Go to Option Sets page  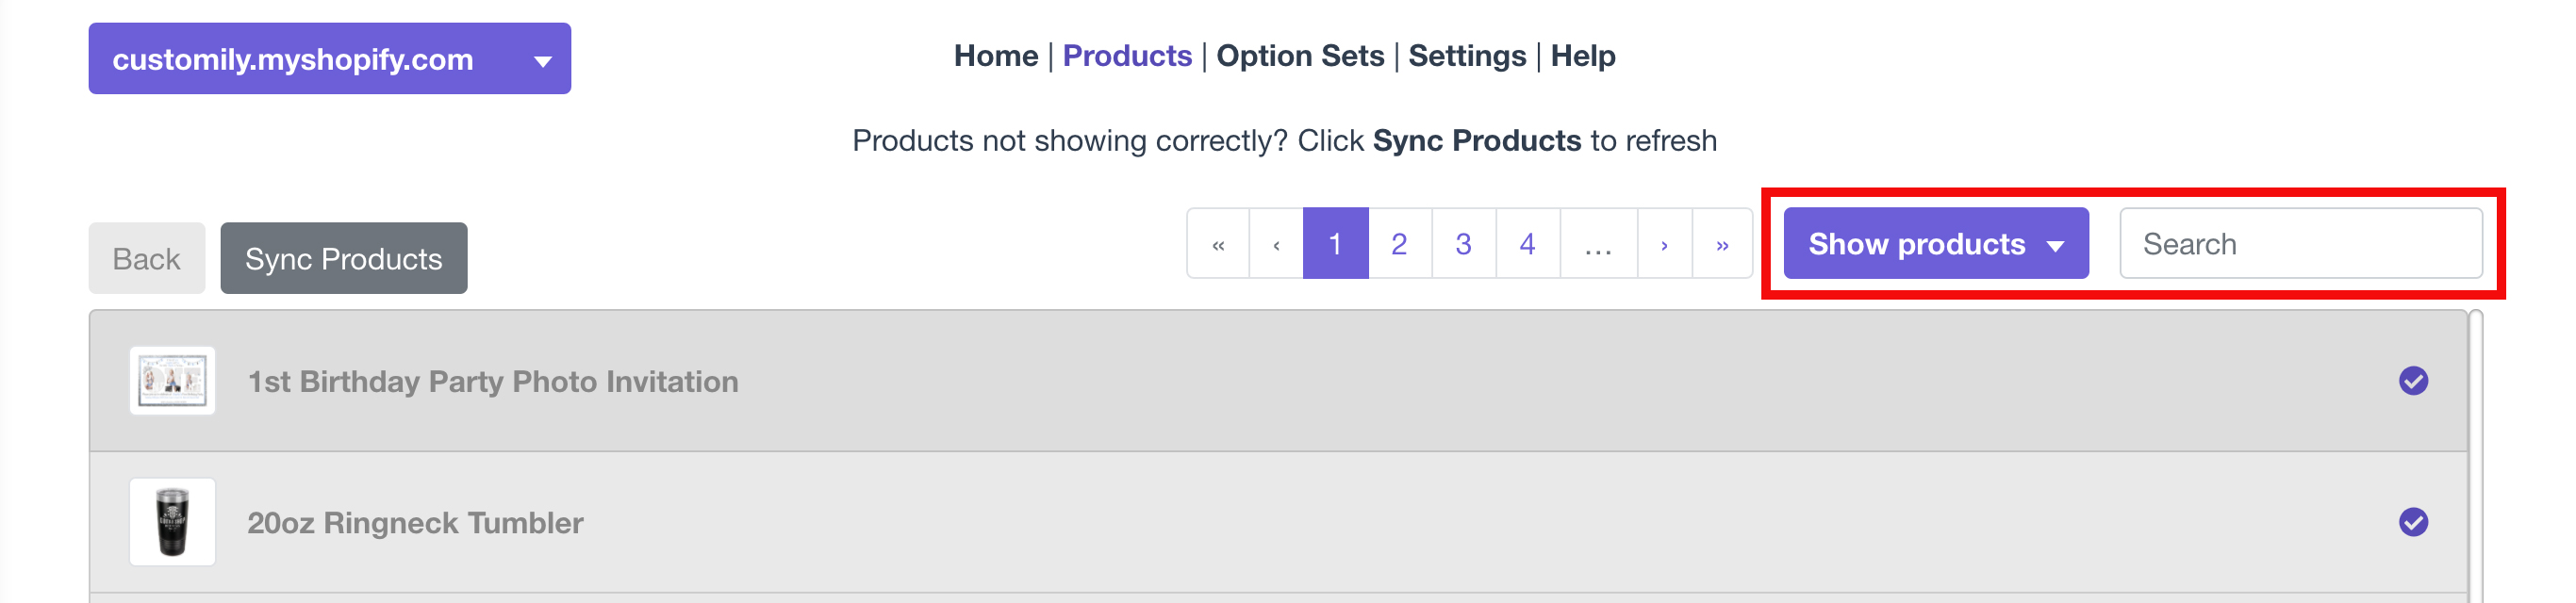tap(1300, 56)
